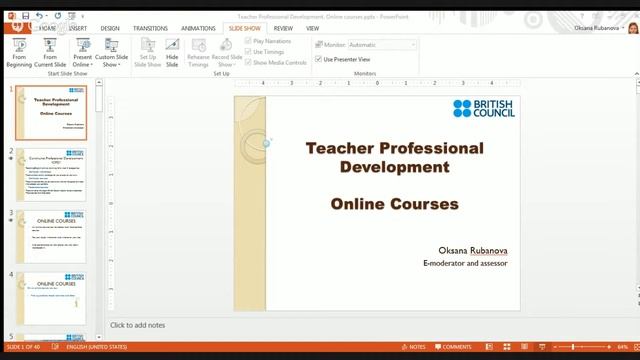Toggle Use Timings checkbox

point(248,51)
